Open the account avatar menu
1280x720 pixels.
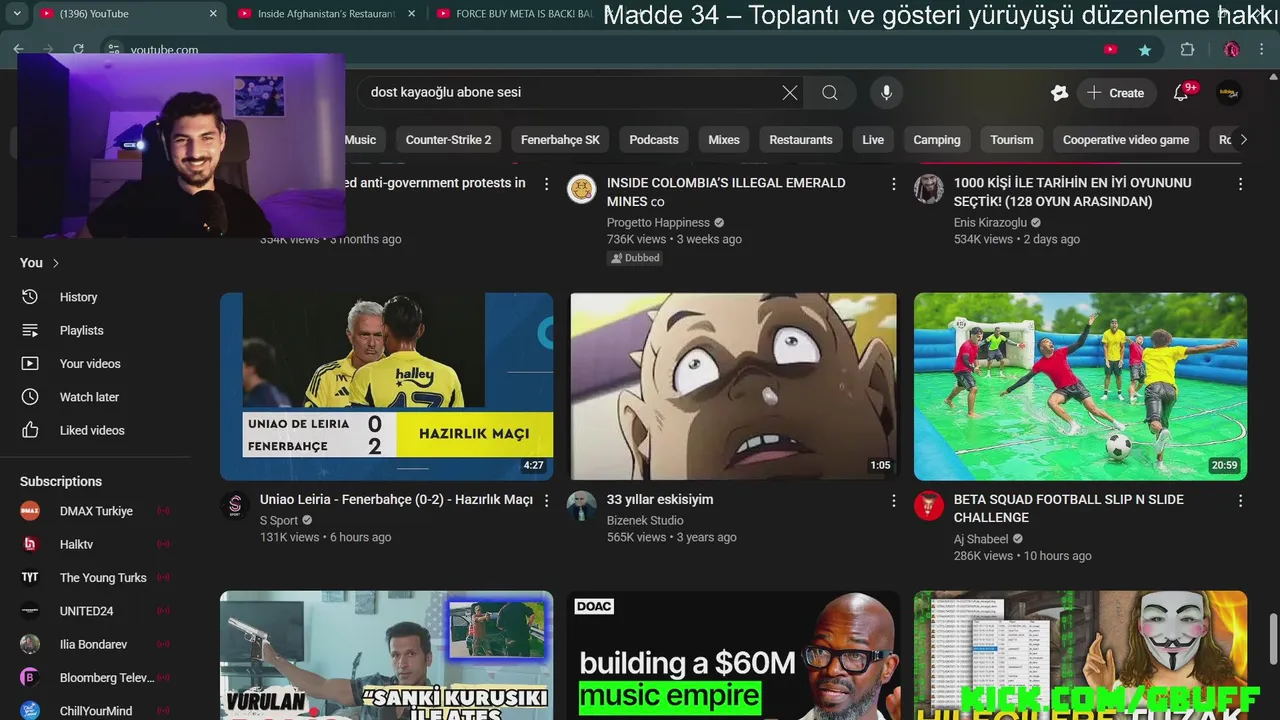coord(1229,92)
